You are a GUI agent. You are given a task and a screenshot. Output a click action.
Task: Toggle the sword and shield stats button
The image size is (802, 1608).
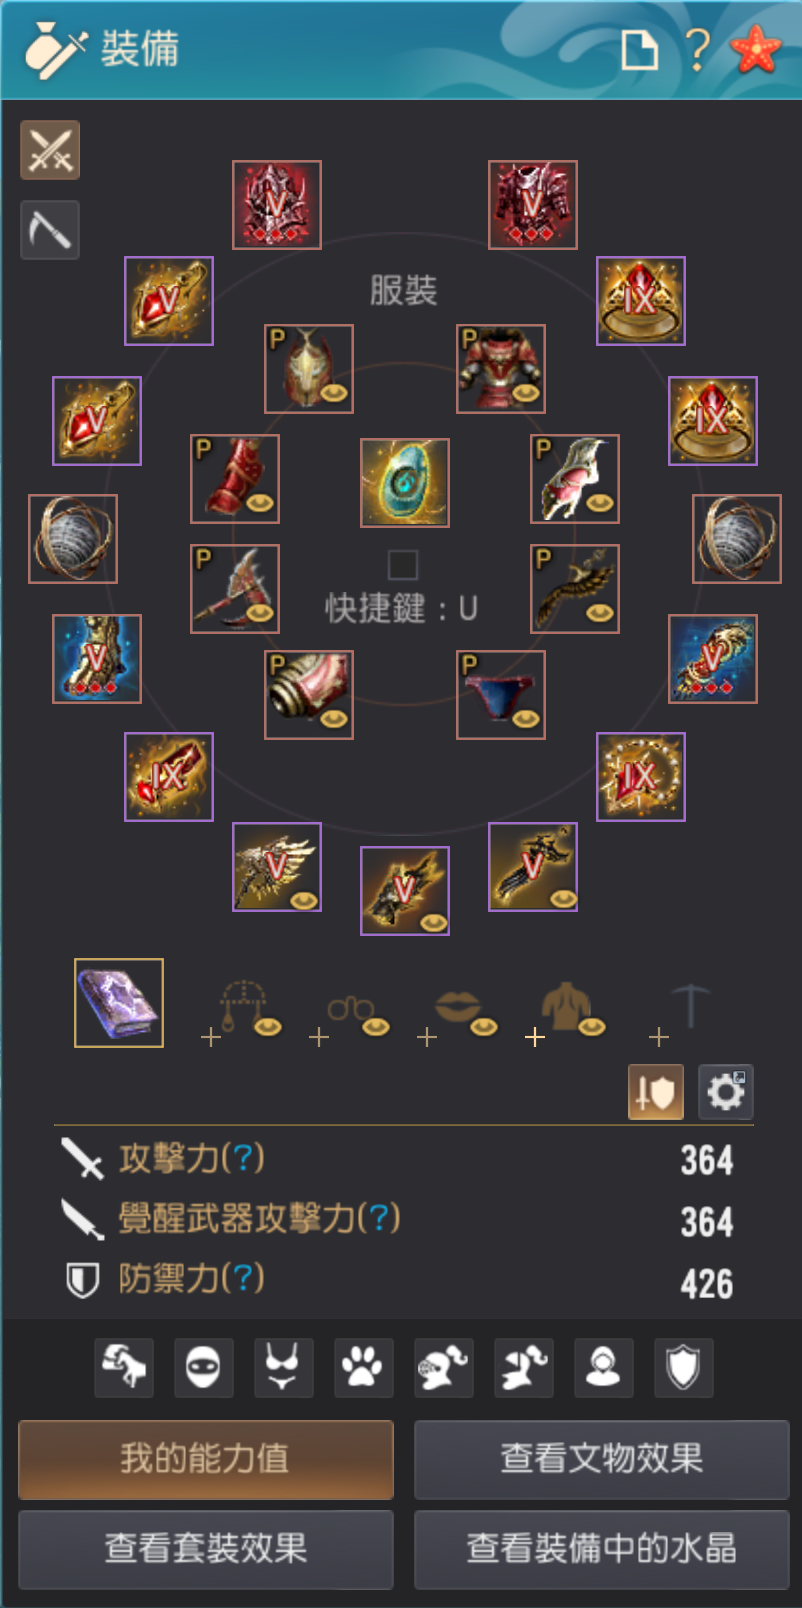coord(656,1091)
